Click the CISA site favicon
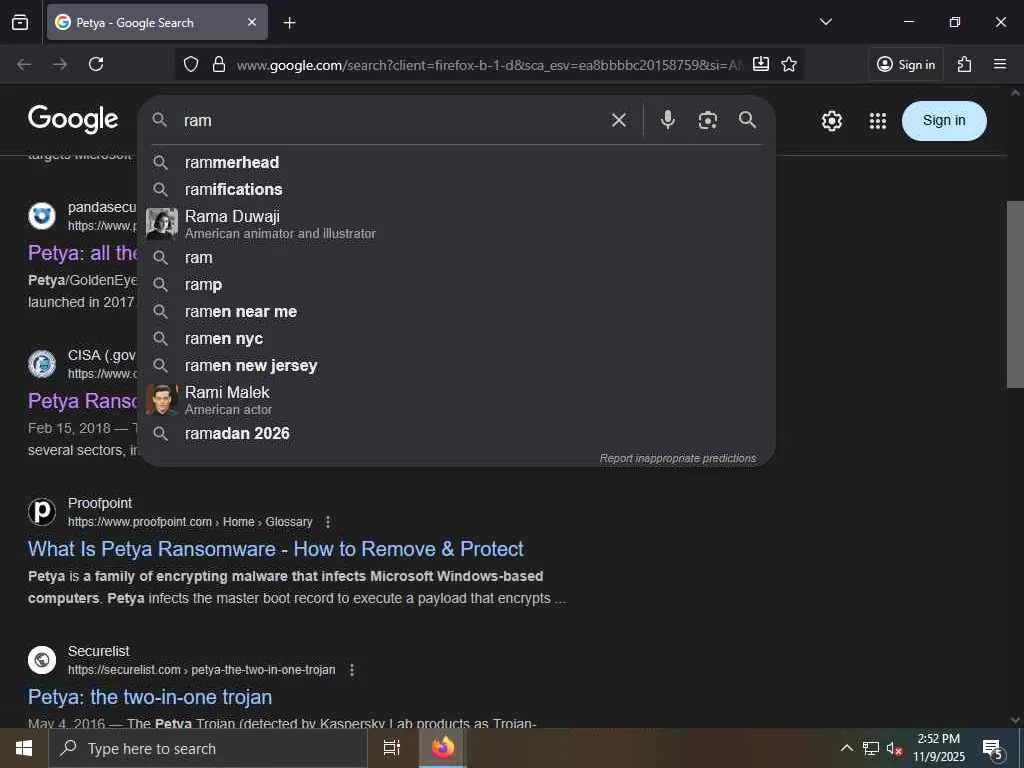The image size is (1024, 768). pyautogui.click(x=42, y=364)
